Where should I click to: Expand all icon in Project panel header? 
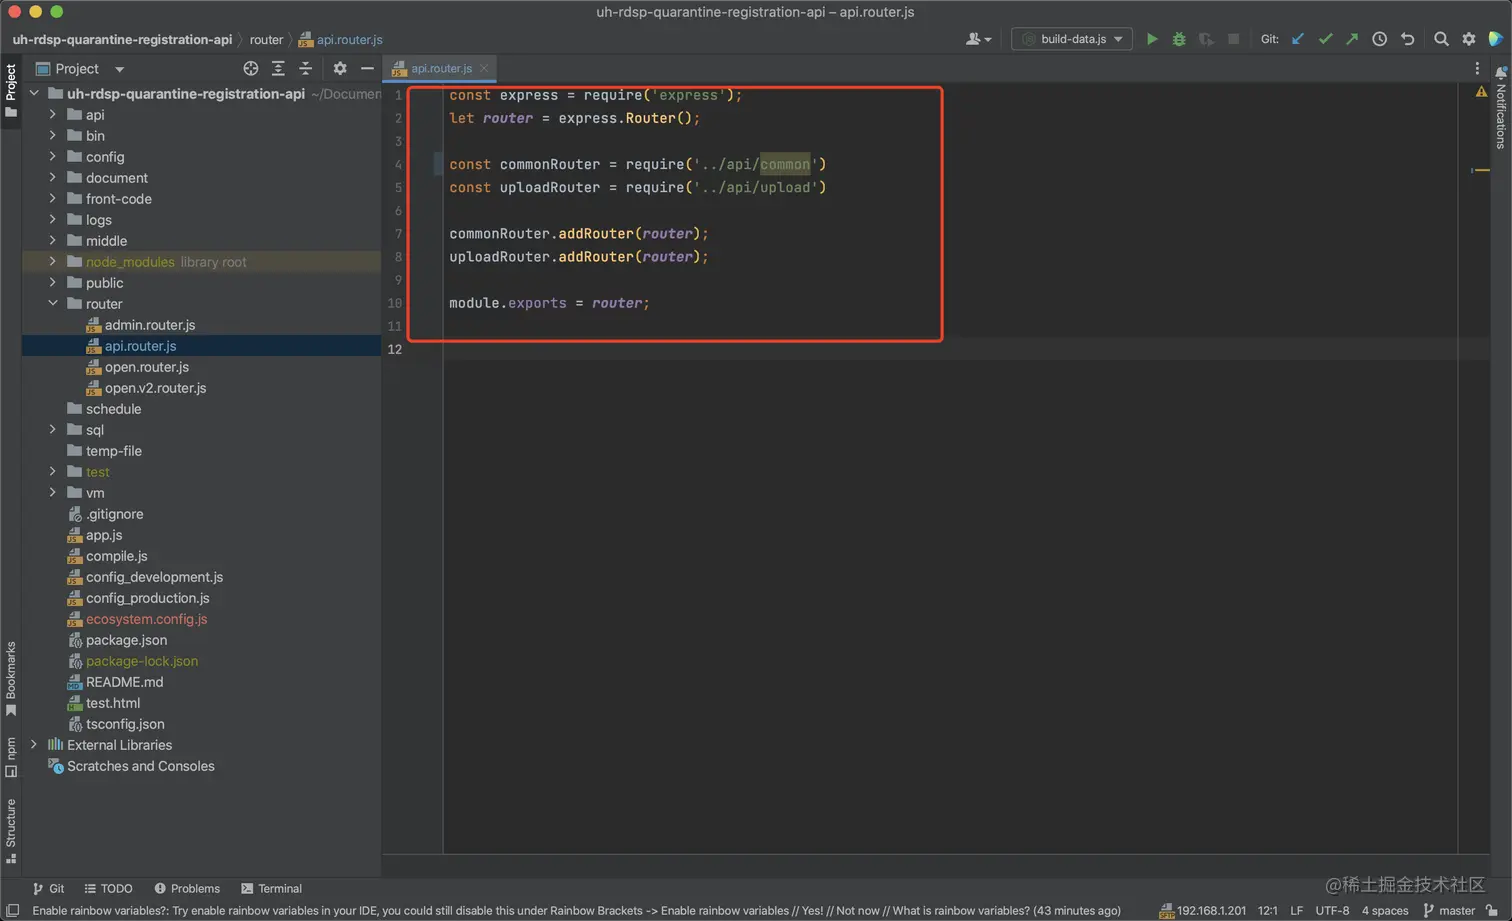(x=278, y=68)
